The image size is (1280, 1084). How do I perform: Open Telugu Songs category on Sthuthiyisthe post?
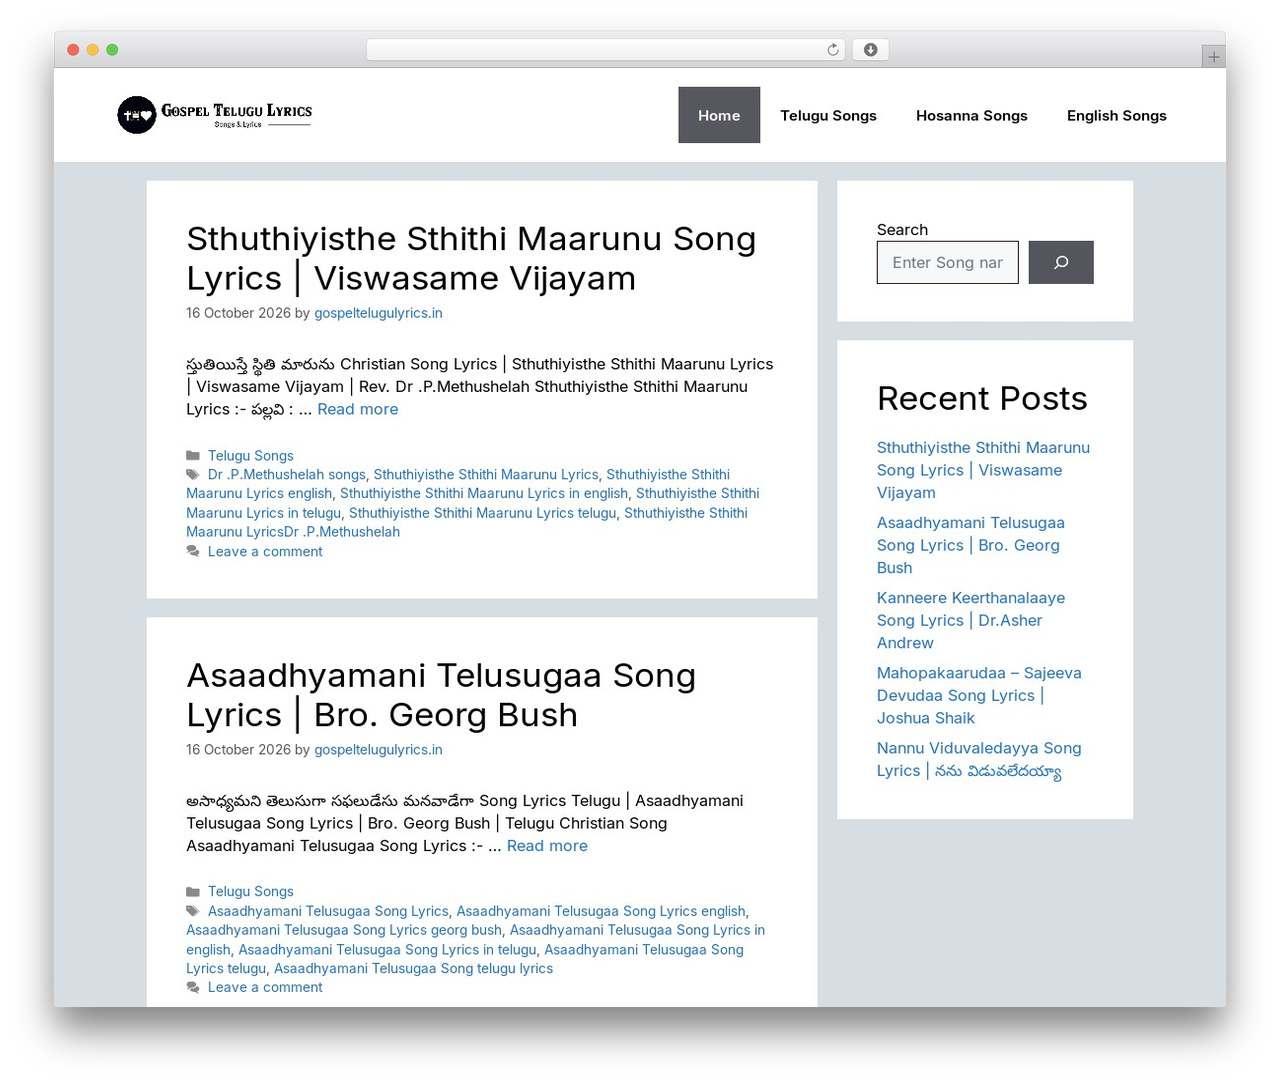(251, 456)
